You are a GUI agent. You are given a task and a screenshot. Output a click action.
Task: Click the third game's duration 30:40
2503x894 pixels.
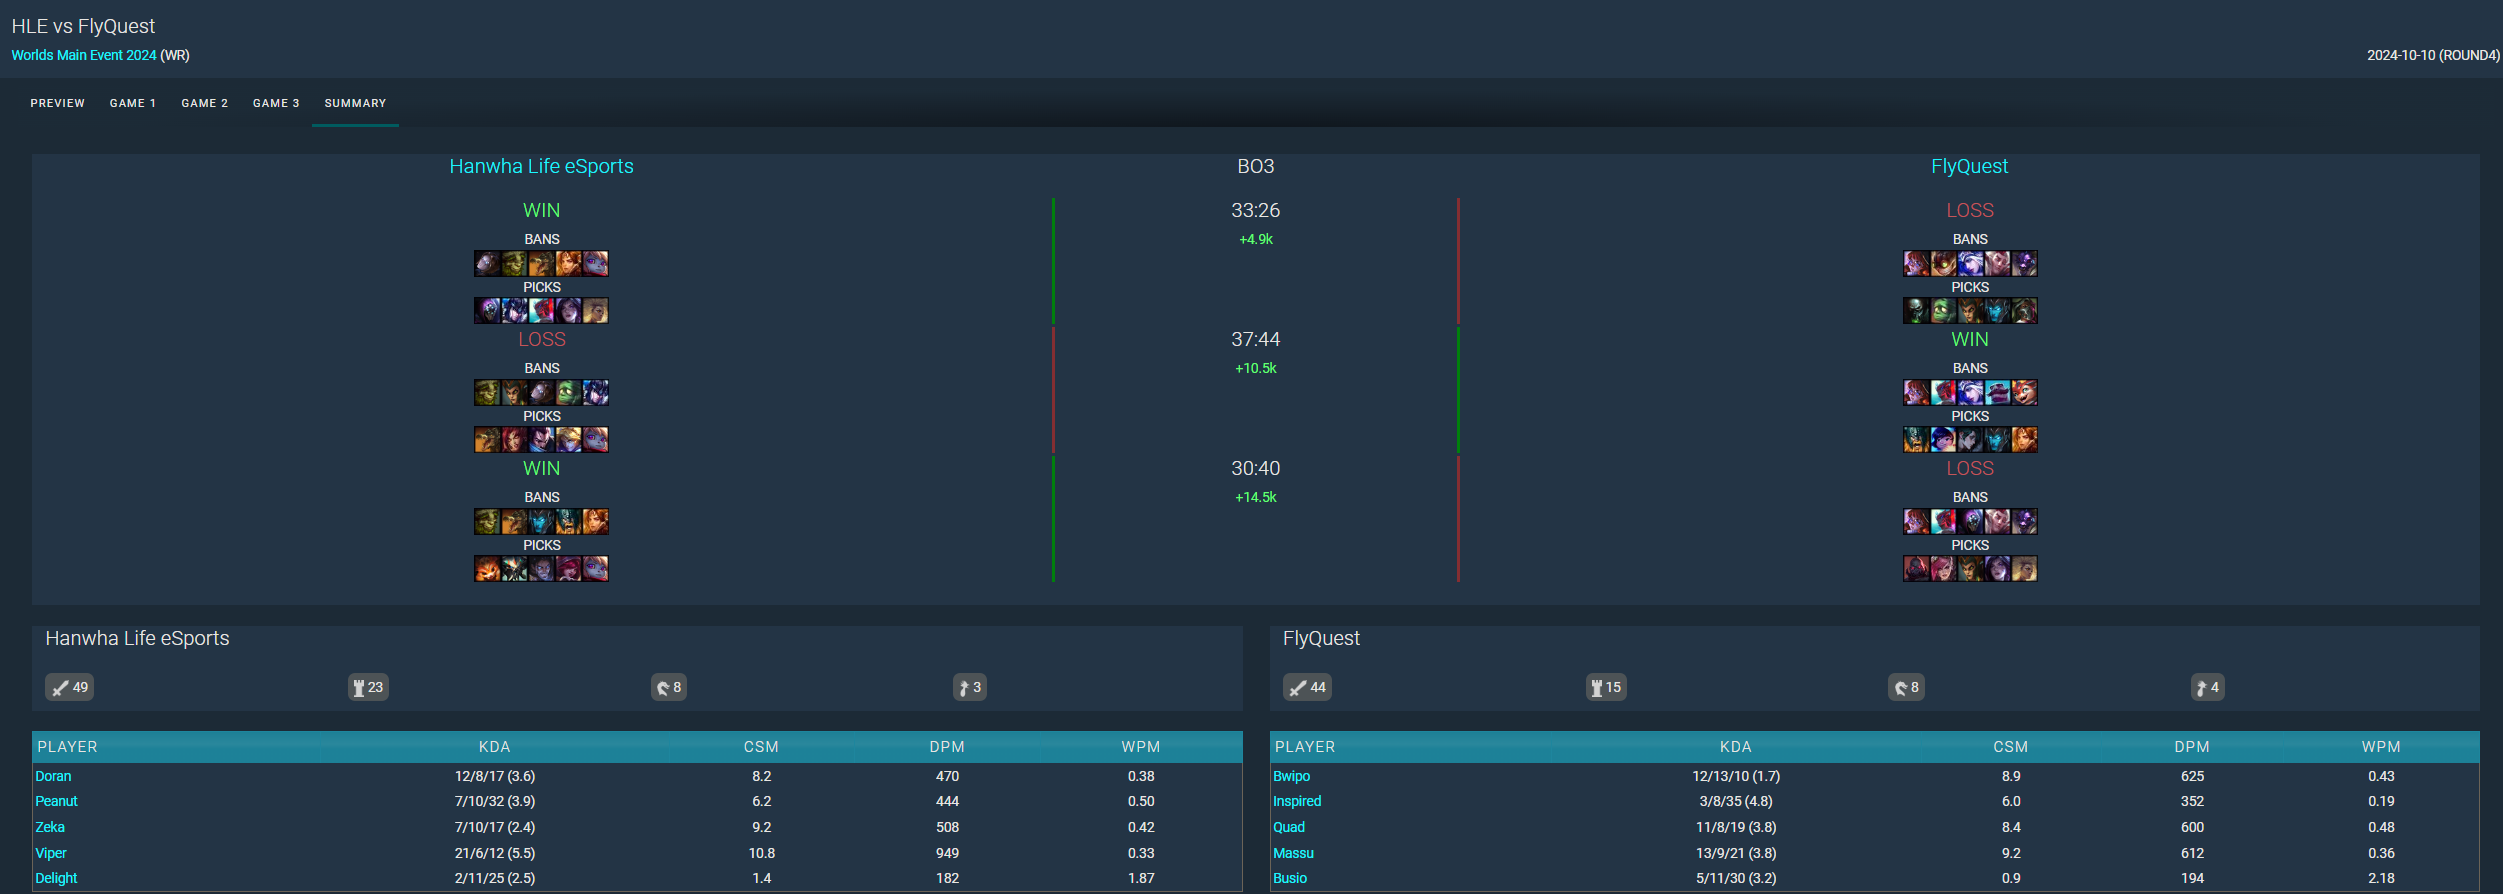click(x=1255, y=468)
